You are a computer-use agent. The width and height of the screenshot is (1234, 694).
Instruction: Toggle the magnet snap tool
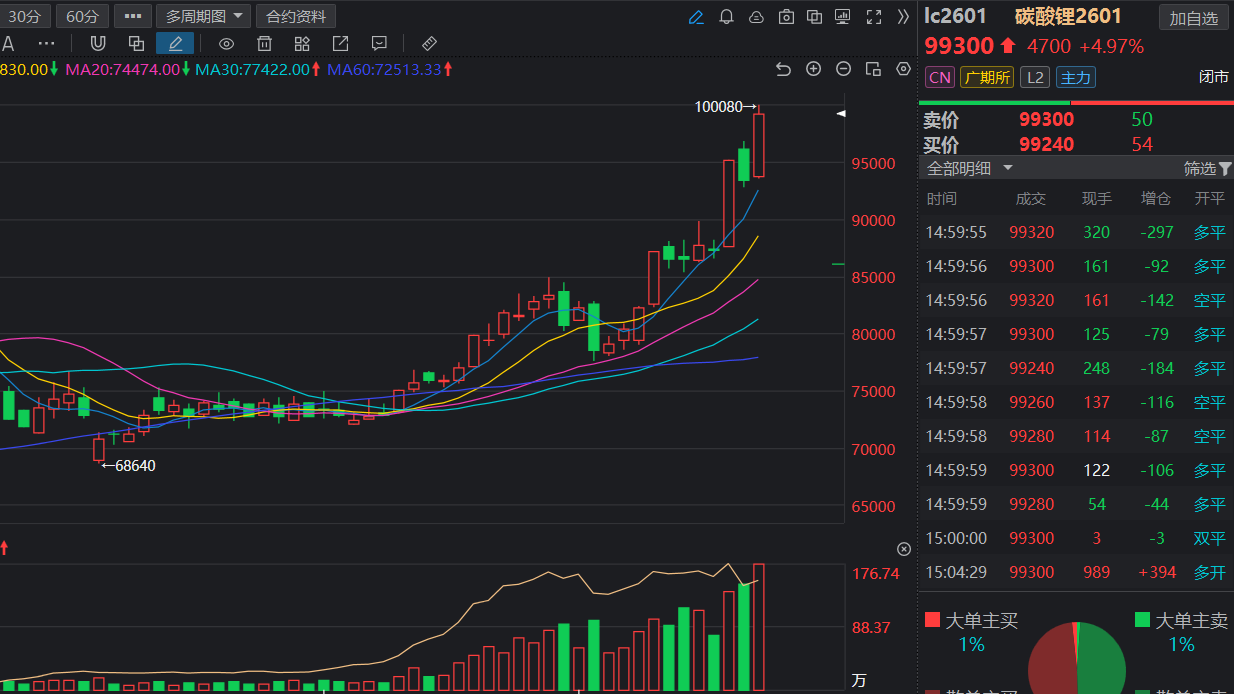coord(97,43)
